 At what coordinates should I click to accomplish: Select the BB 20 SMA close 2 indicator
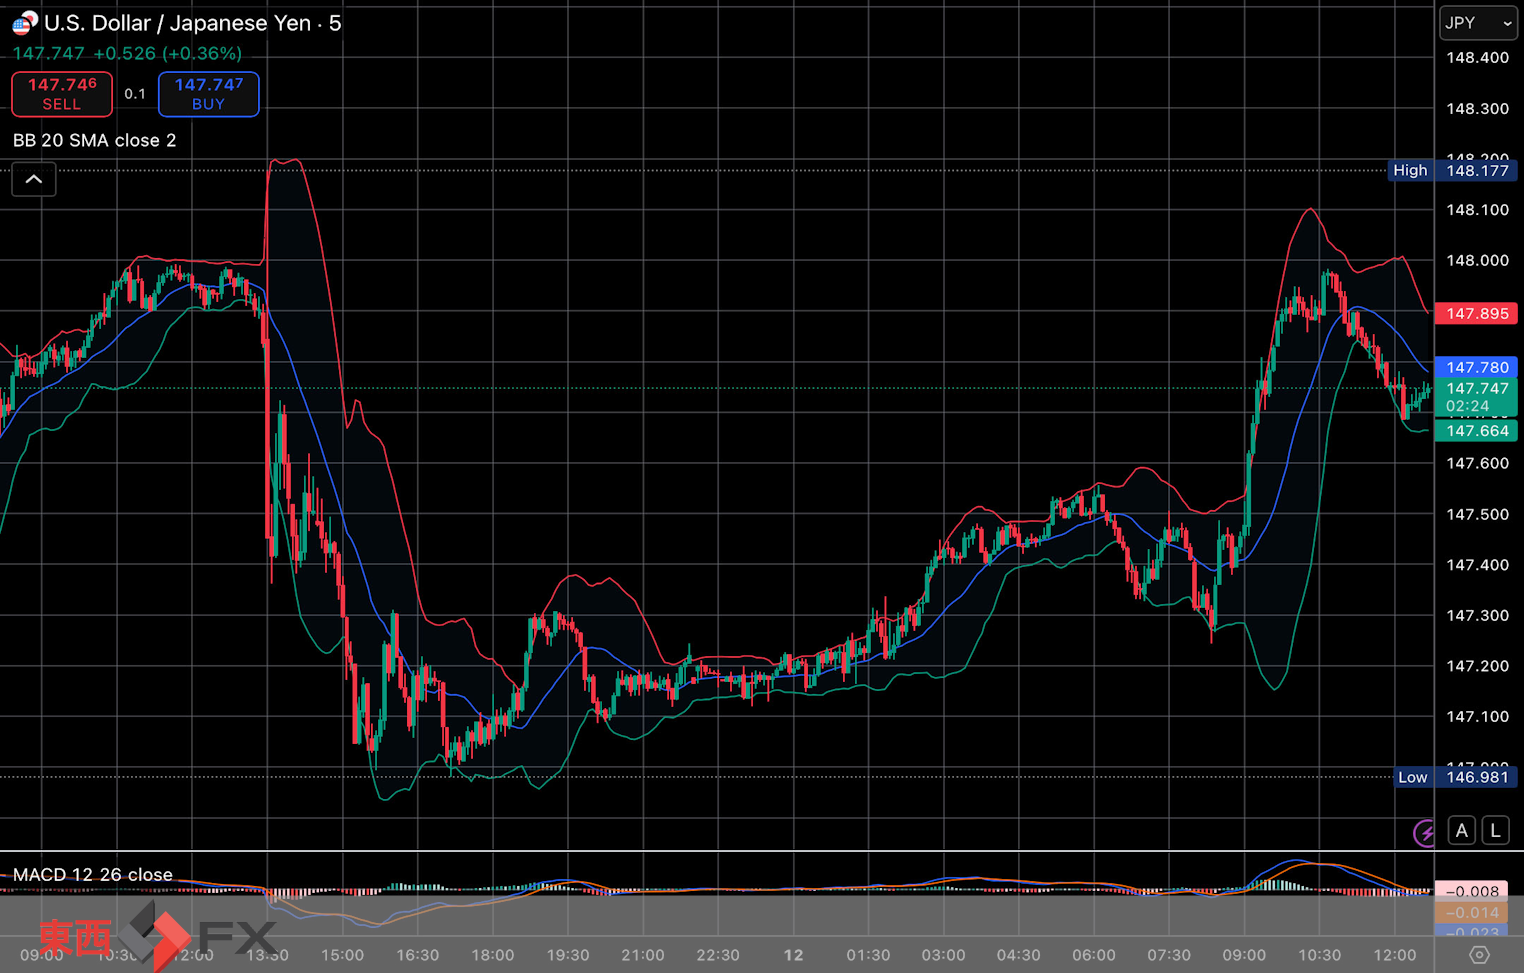click(94, 140)
